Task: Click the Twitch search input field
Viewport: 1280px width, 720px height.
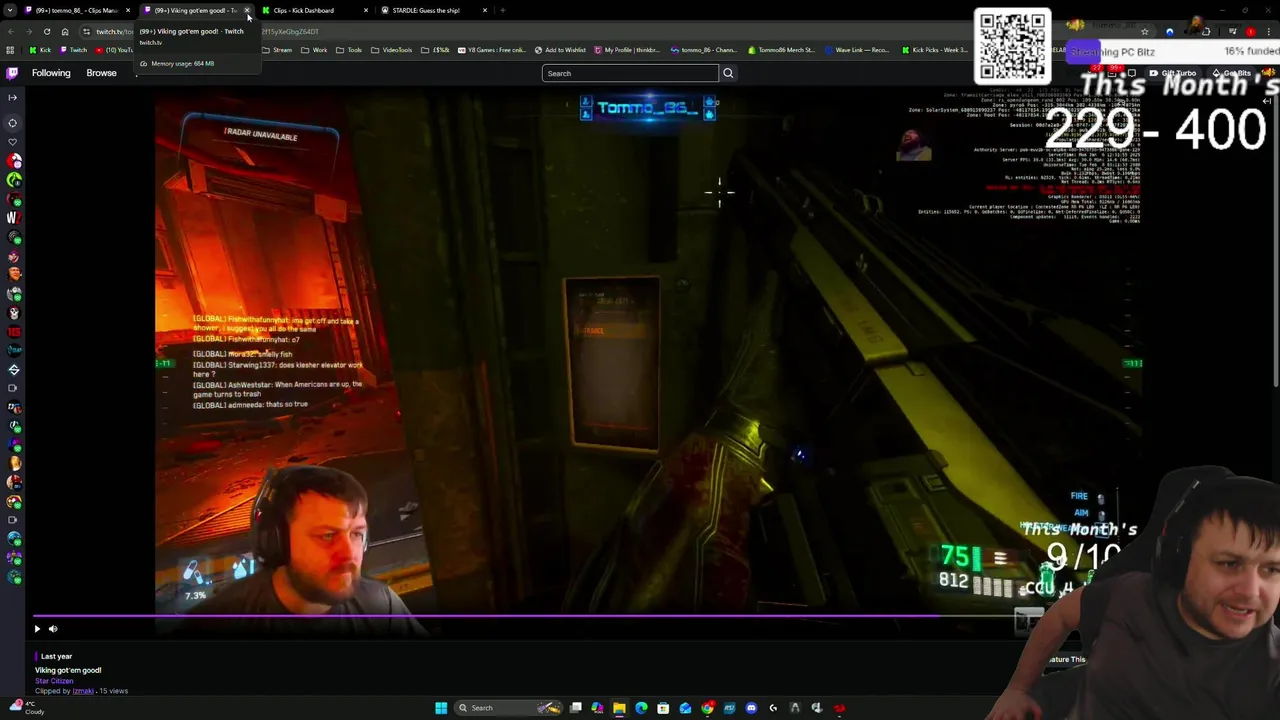Action: [x=630, y=73]
